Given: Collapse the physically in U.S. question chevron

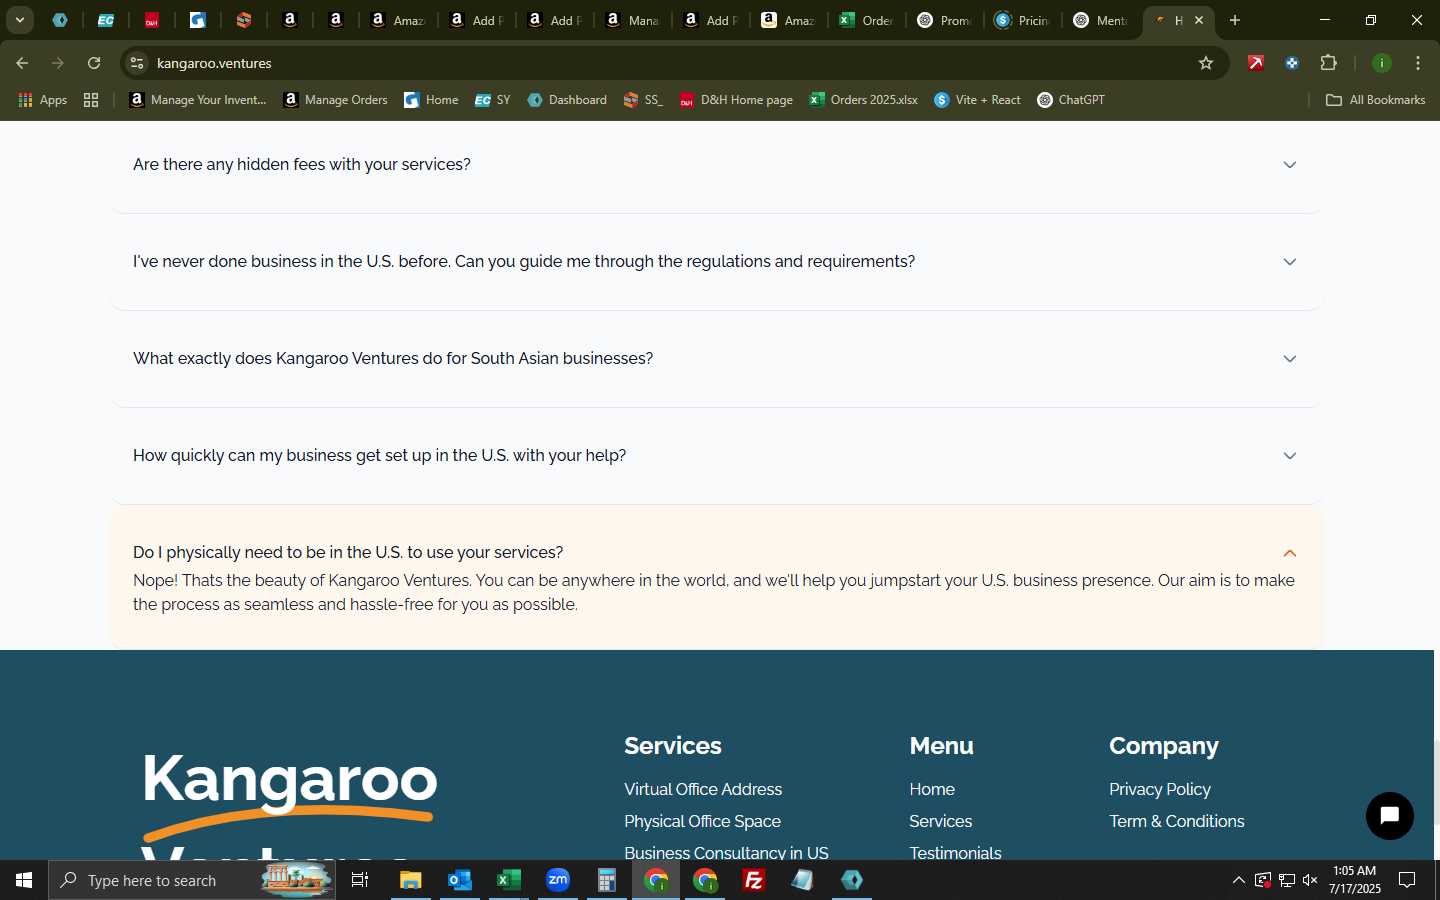Looking at the screenshot, I should point(1289,553).
